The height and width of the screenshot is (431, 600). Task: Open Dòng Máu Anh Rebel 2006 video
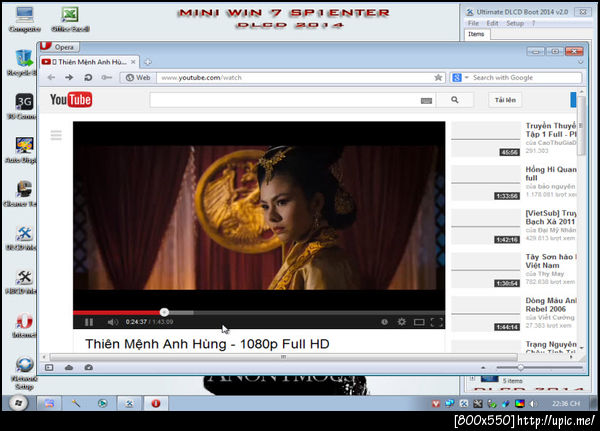click(x=551, y=304)
